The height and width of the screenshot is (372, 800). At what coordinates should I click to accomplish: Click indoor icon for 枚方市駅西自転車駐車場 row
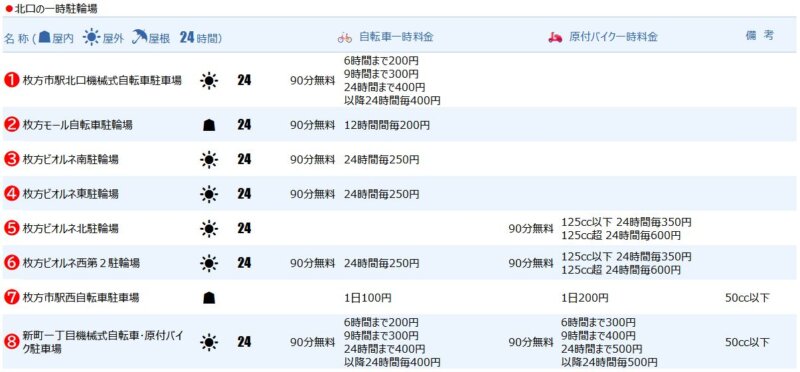pos(209,297)
